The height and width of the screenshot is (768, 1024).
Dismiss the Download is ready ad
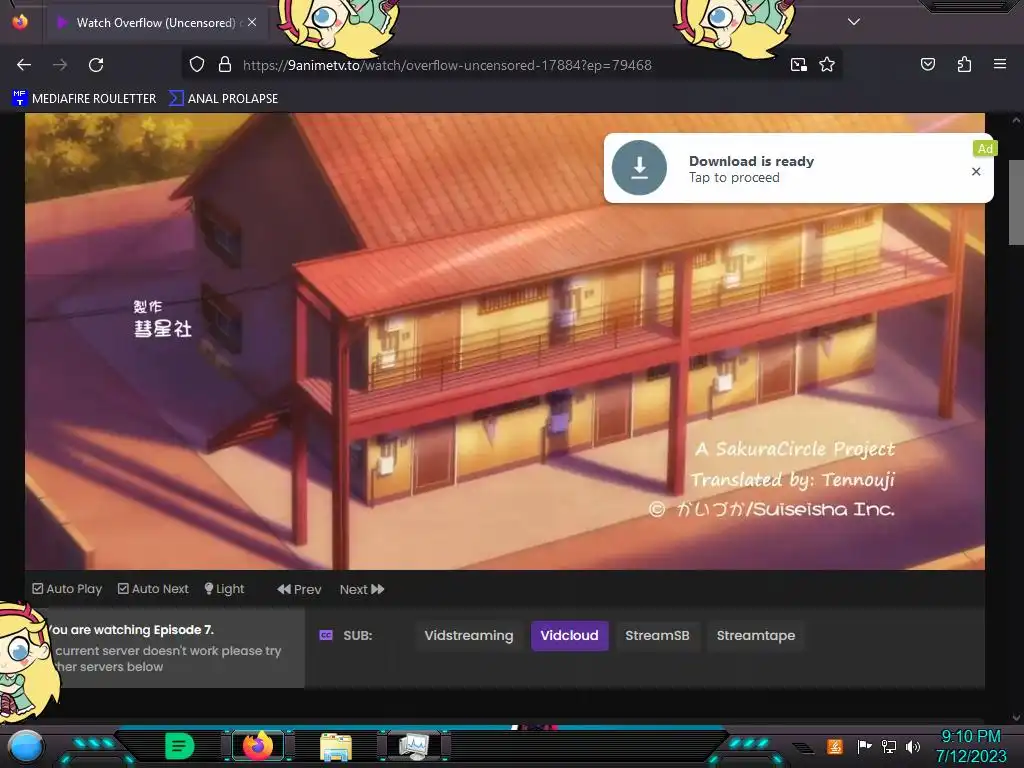[x=976, y=171]
